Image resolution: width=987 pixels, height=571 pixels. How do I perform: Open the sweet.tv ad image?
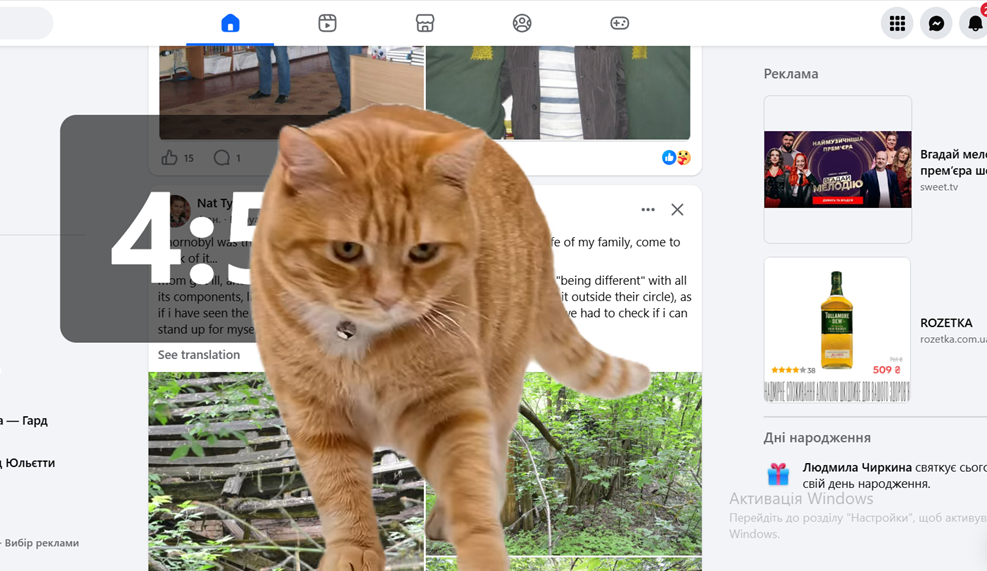pyautogui.click(x=838, y=169)
